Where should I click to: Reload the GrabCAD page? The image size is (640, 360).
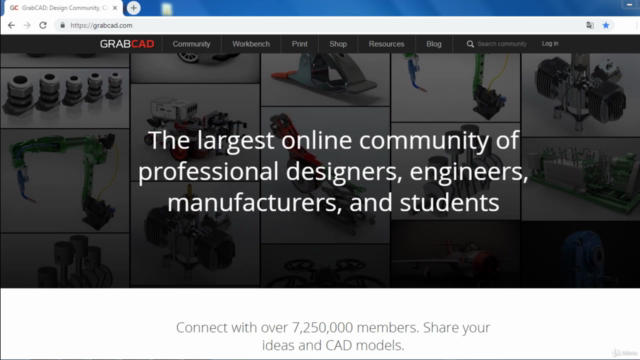[43, 25]
